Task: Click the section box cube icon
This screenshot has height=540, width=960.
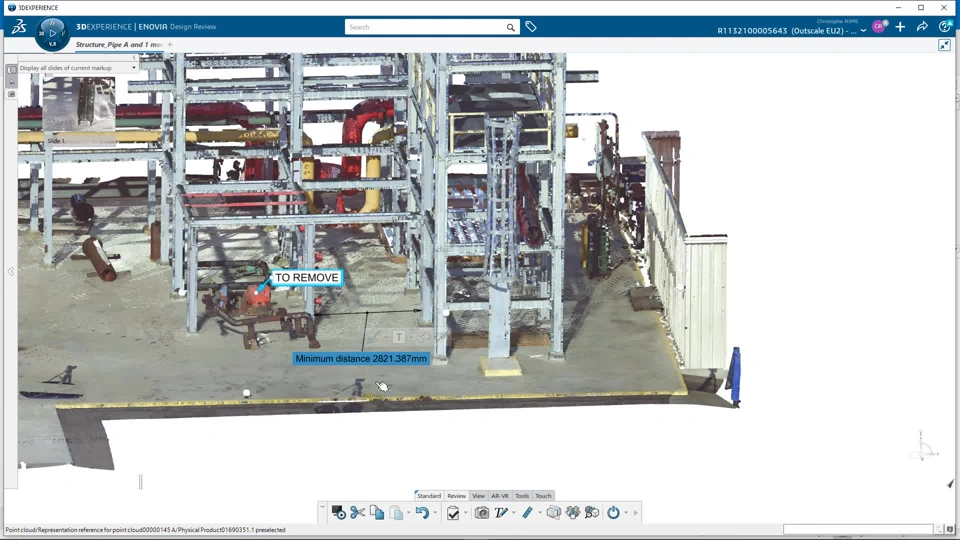Action: click(553, 512)
